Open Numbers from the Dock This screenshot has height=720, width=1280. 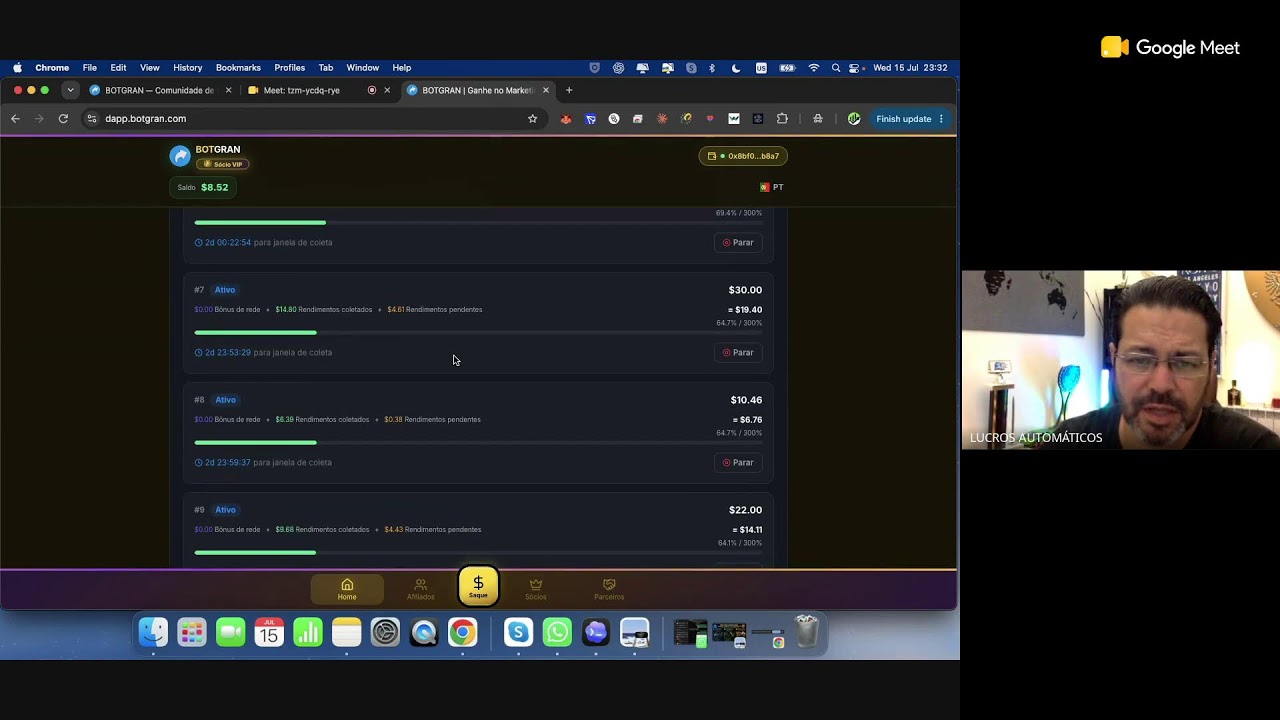pos(308,632)
